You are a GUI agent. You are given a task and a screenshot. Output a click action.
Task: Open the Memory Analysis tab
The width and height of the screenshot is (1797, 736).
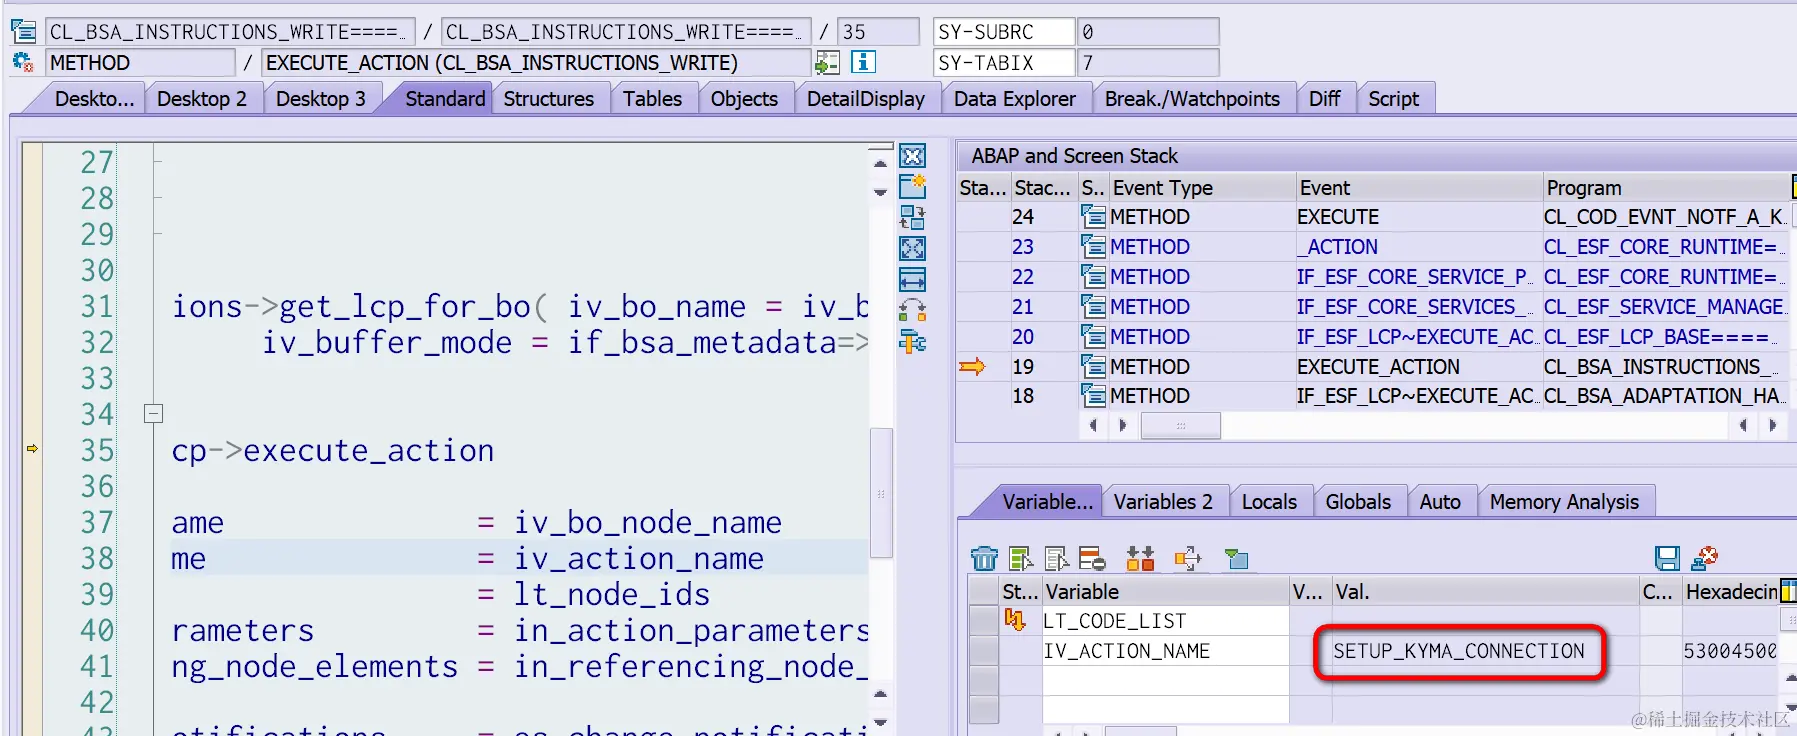tap(1564, 502)
